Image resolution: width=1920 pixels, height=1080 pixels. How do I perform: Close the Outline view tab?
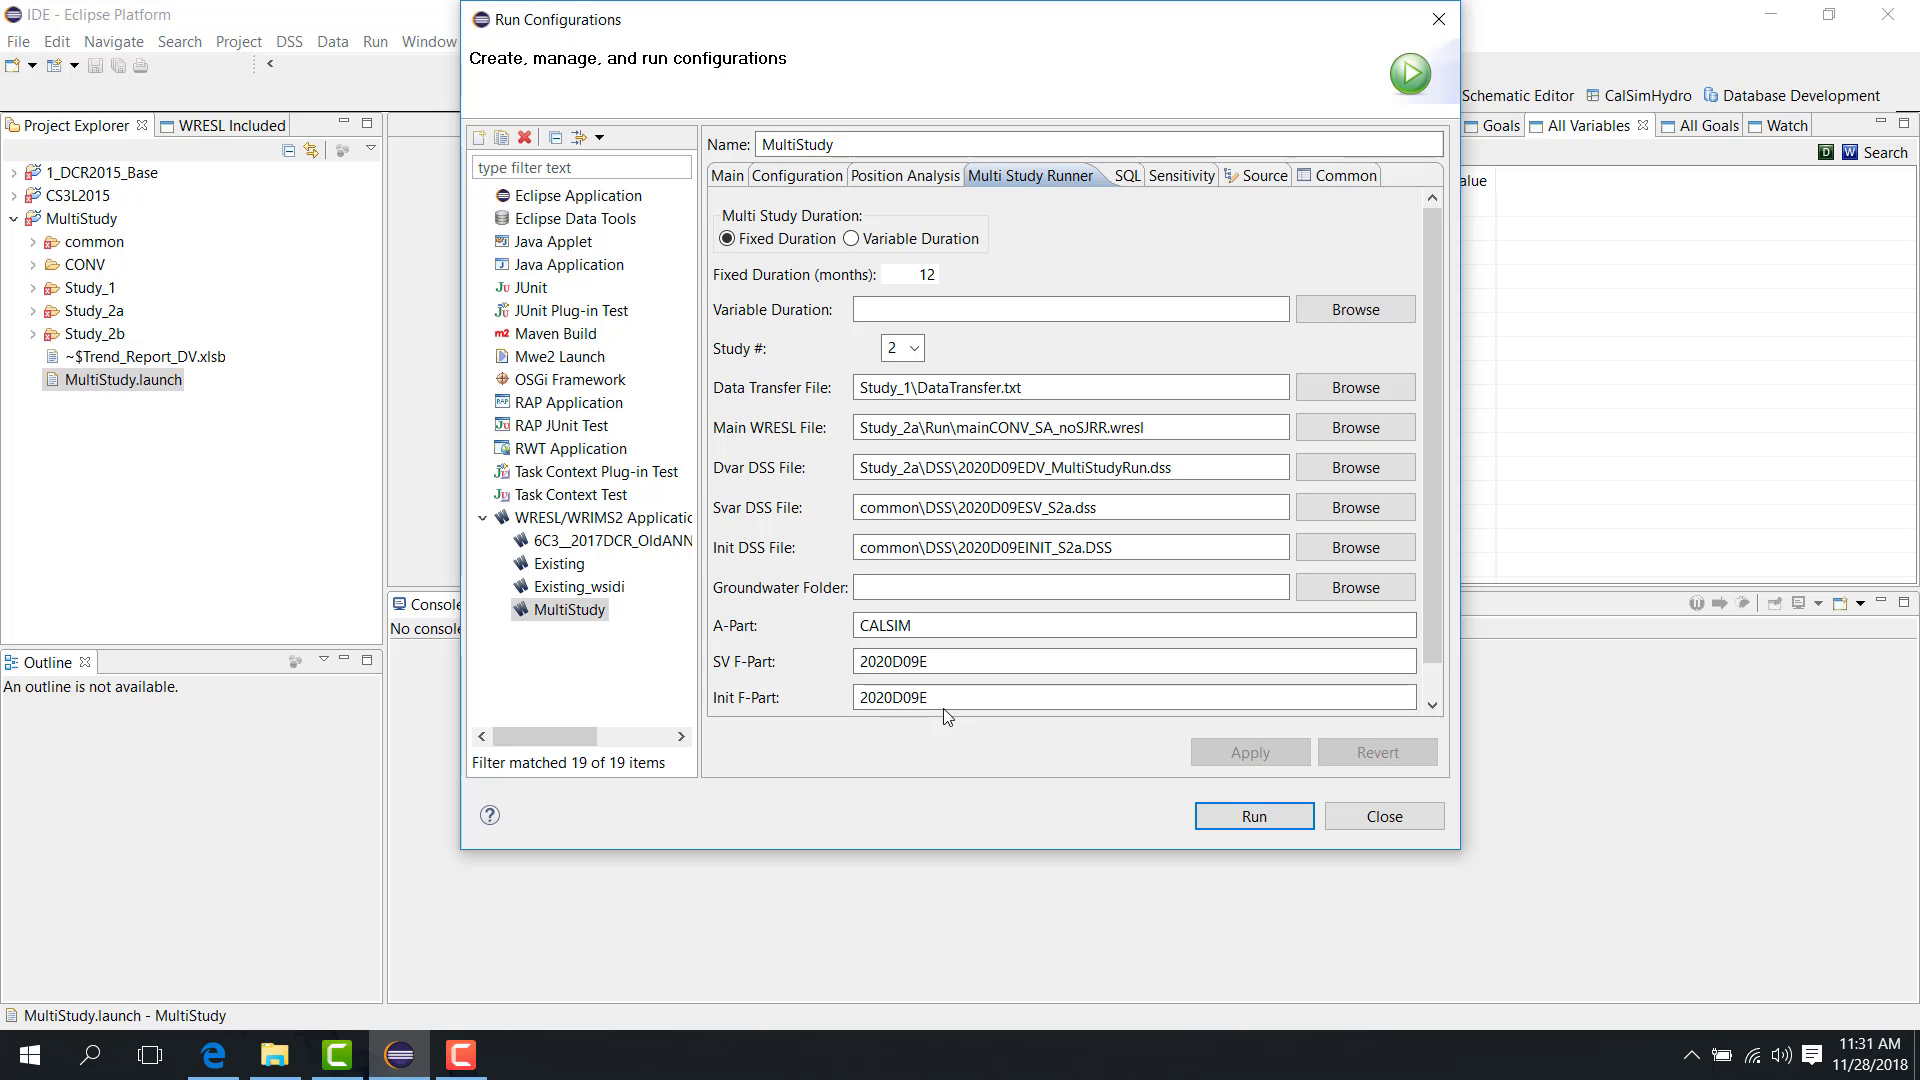[x=85, y=662]
